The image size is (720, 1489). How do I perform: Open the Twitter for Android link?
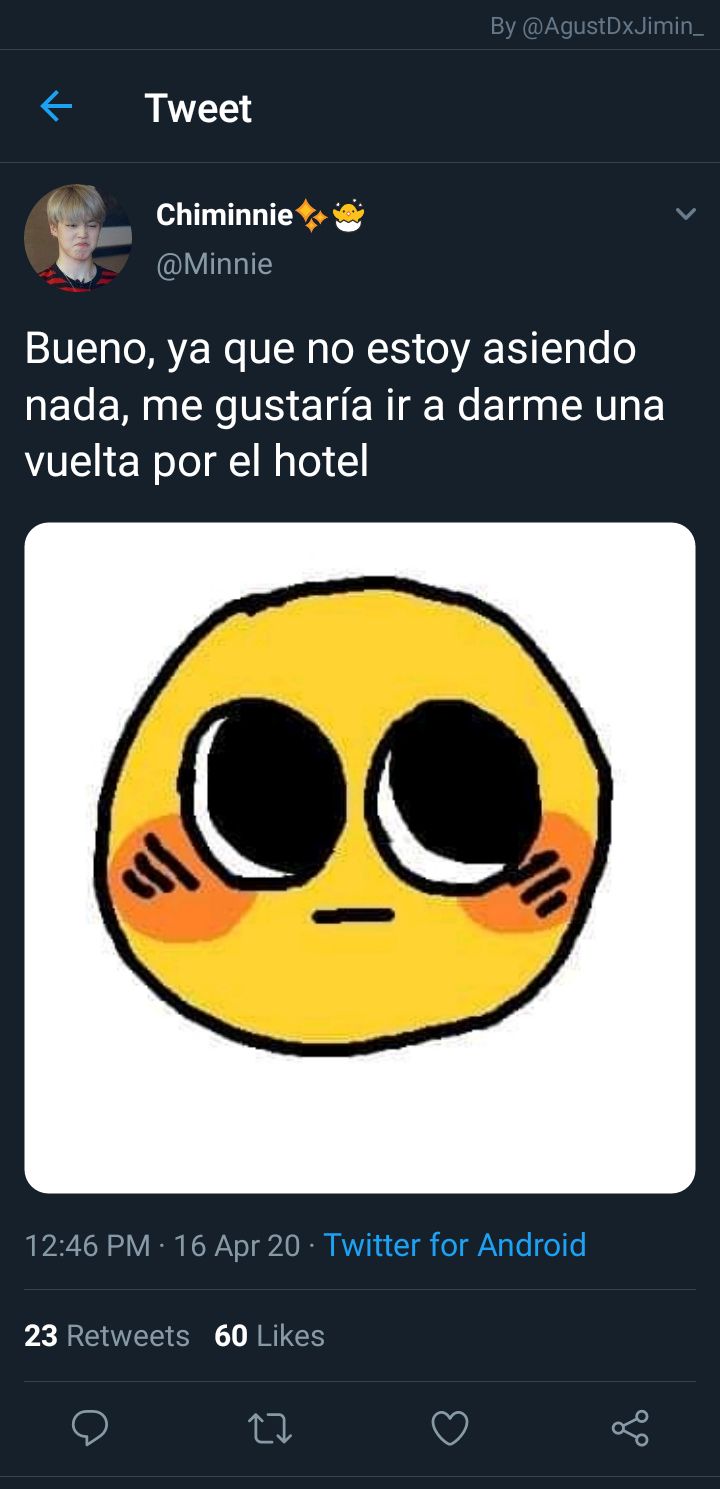pos(455,1245)
